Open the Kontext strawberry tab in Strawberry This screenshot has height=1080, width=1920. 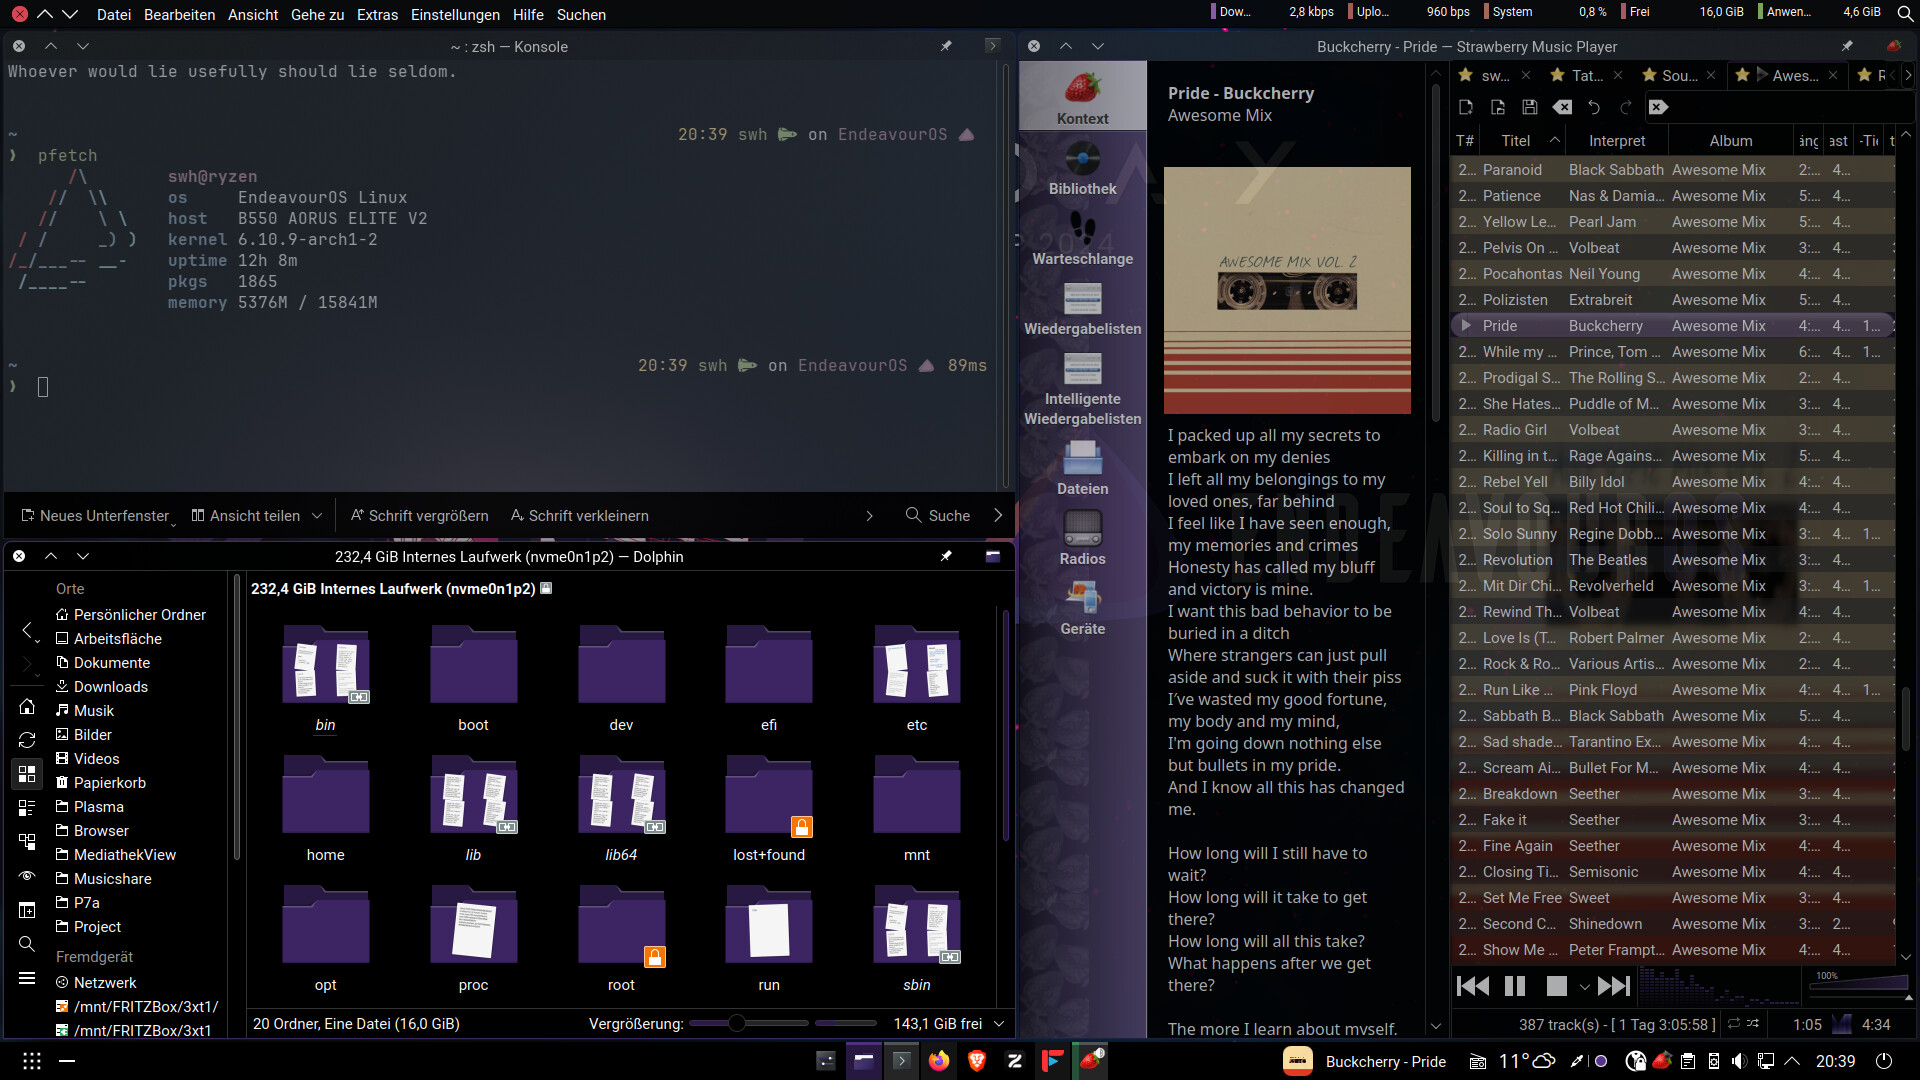pyautogui.click(x=1082, y=96)
